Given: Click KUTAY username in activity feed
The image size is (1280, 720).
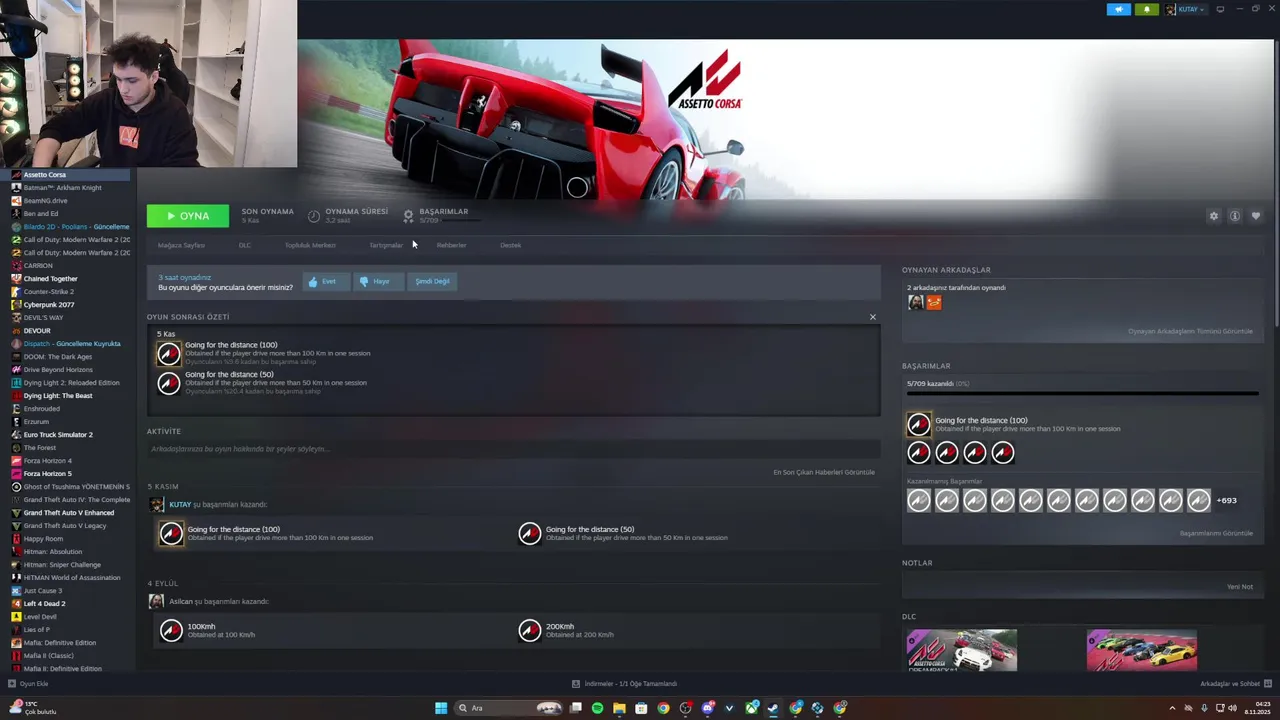Looking at the screenshot, I should (180, 505).
